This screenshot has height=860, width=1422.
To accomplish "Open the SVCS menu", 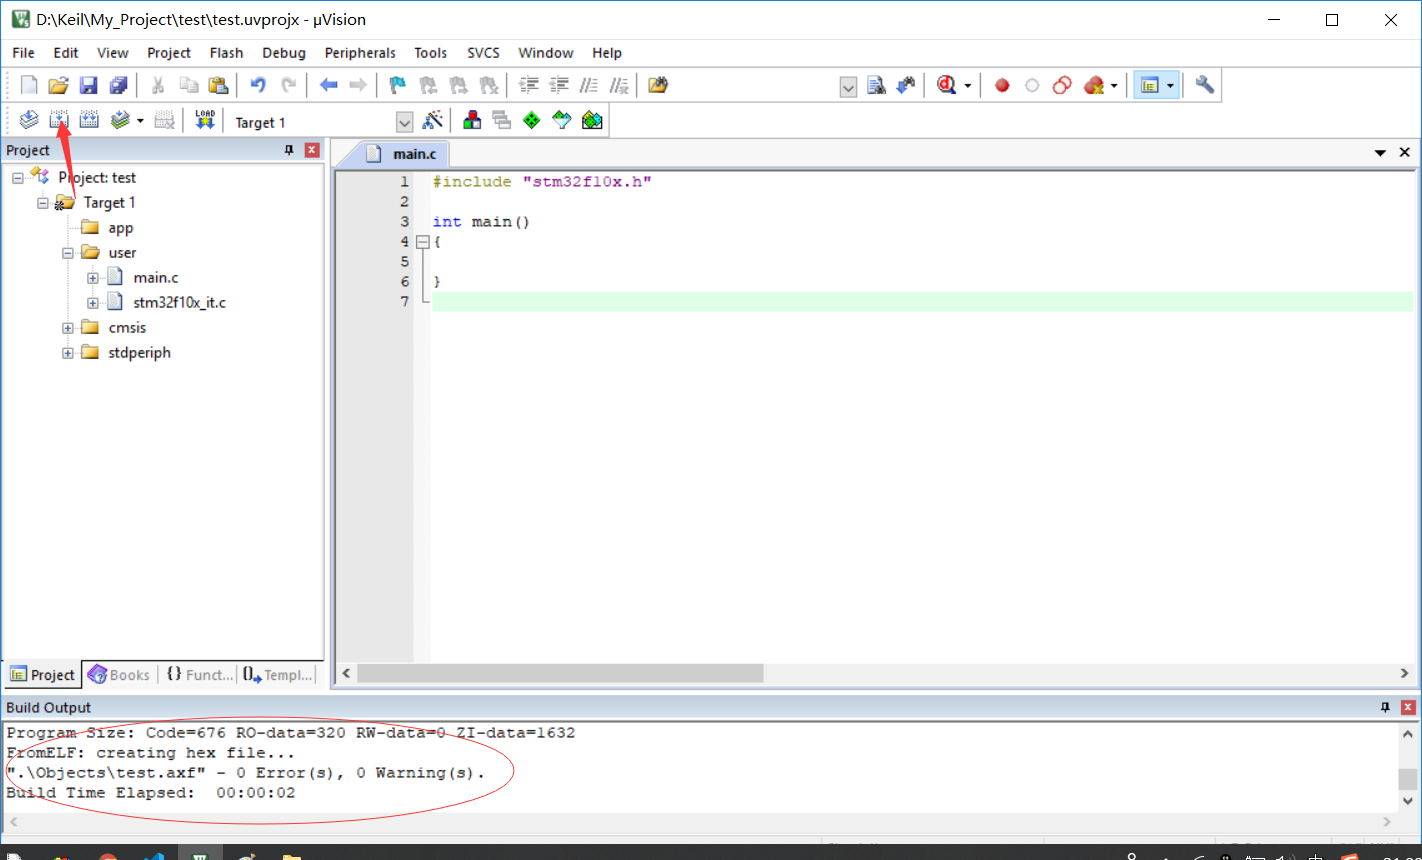I will pos(483,53).
